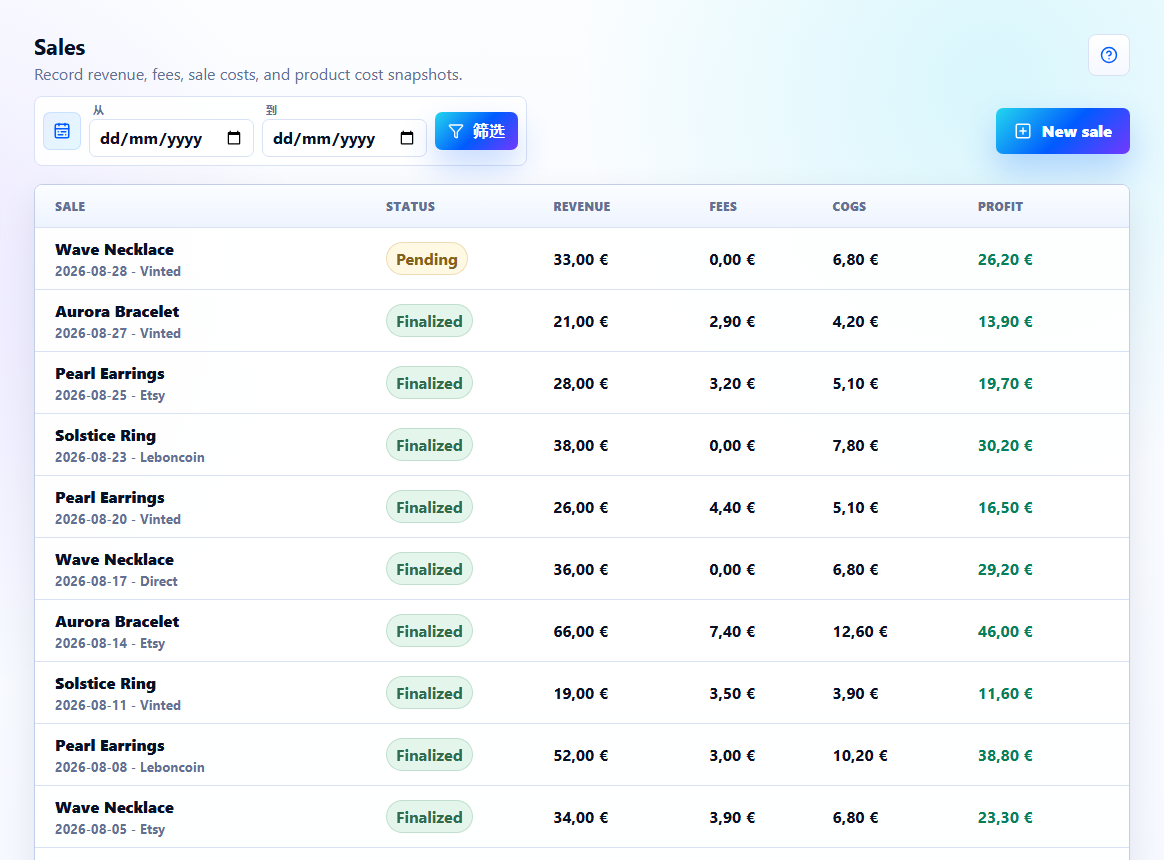Open Aurora Bracelet sale dated 2026-08-14
Viewport: 1164px width, 860px height.
pos(582,631)
